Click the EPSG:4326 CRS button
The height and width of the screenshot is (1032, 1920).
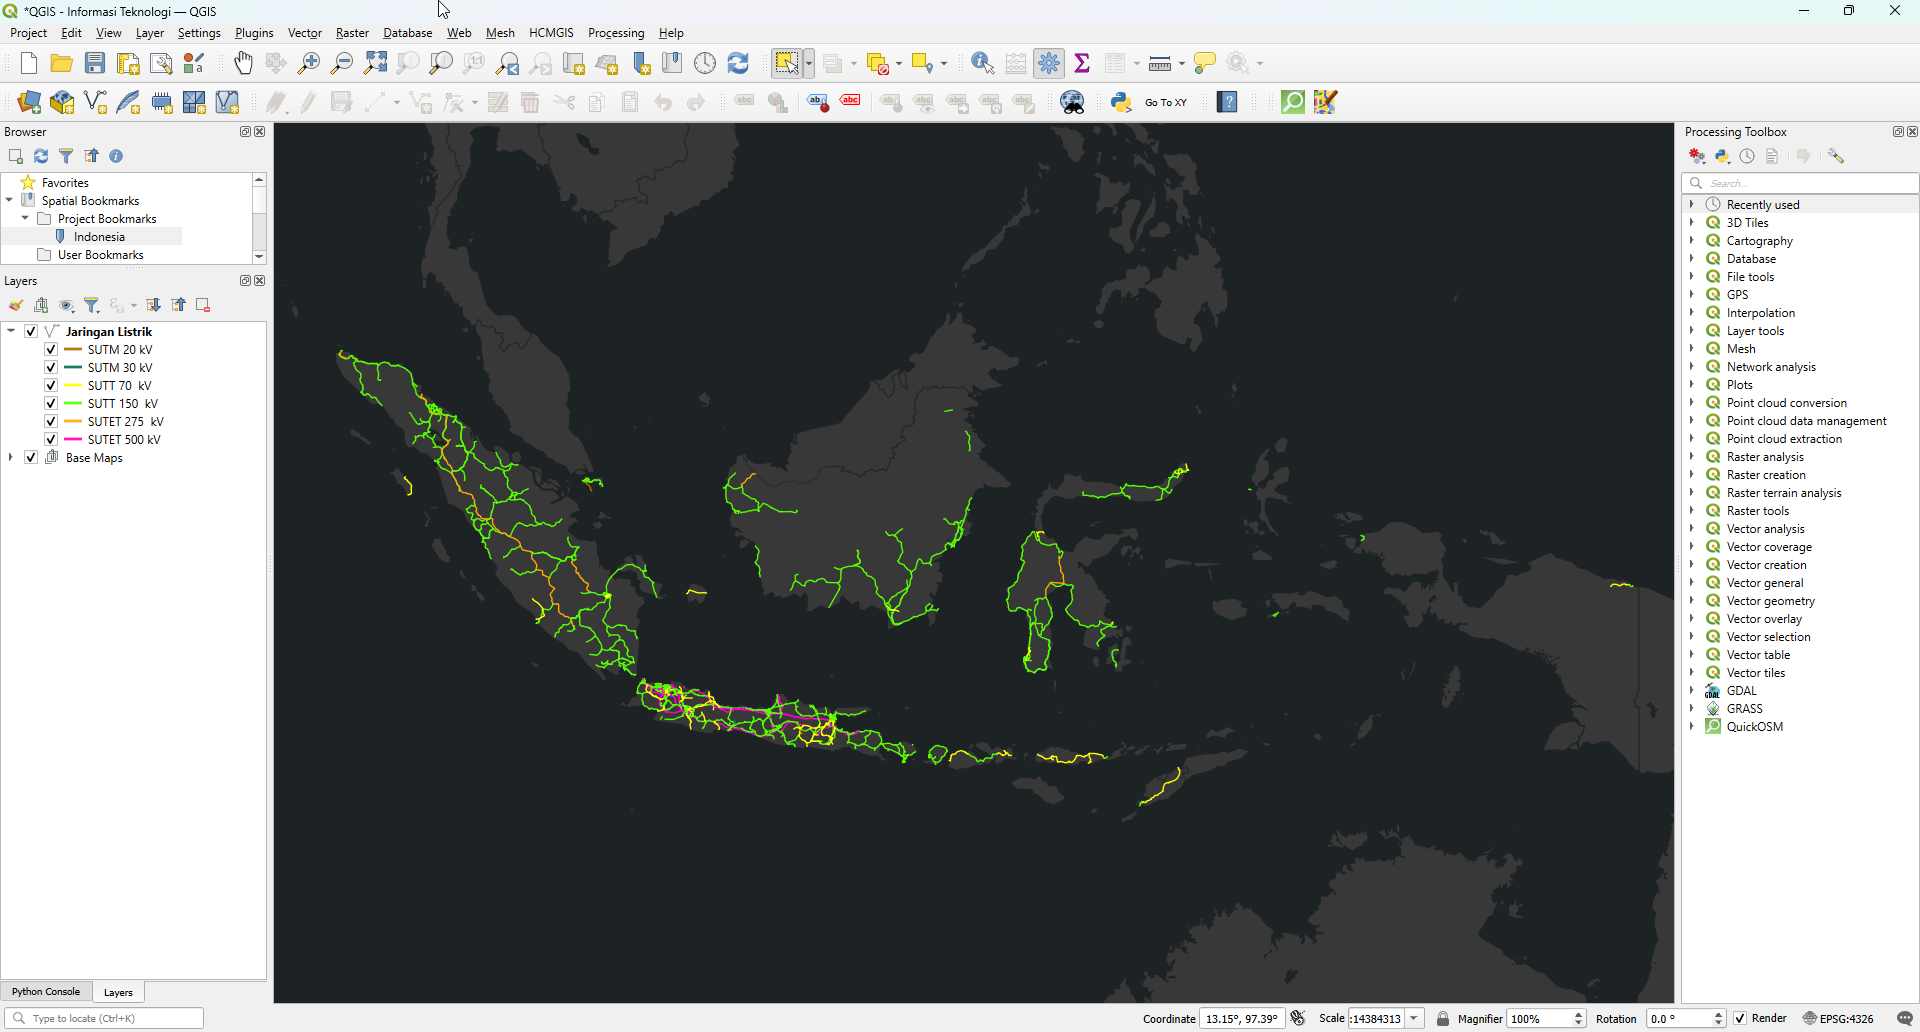tap(1838, 1018)
